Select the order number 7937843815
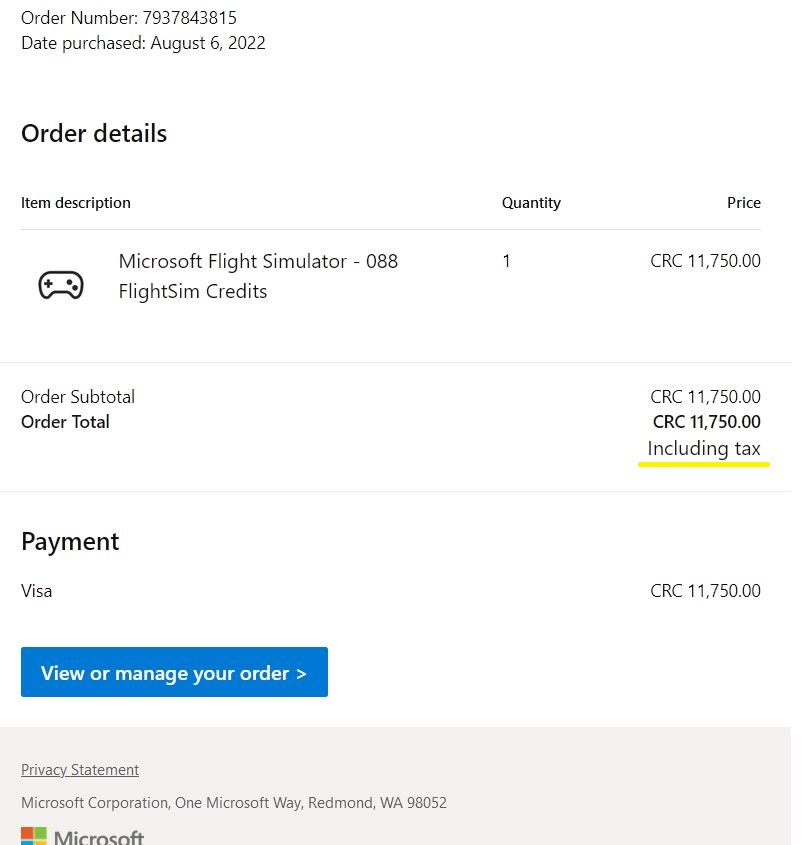This screenshot has height=845, width=803. coord(190,18)
